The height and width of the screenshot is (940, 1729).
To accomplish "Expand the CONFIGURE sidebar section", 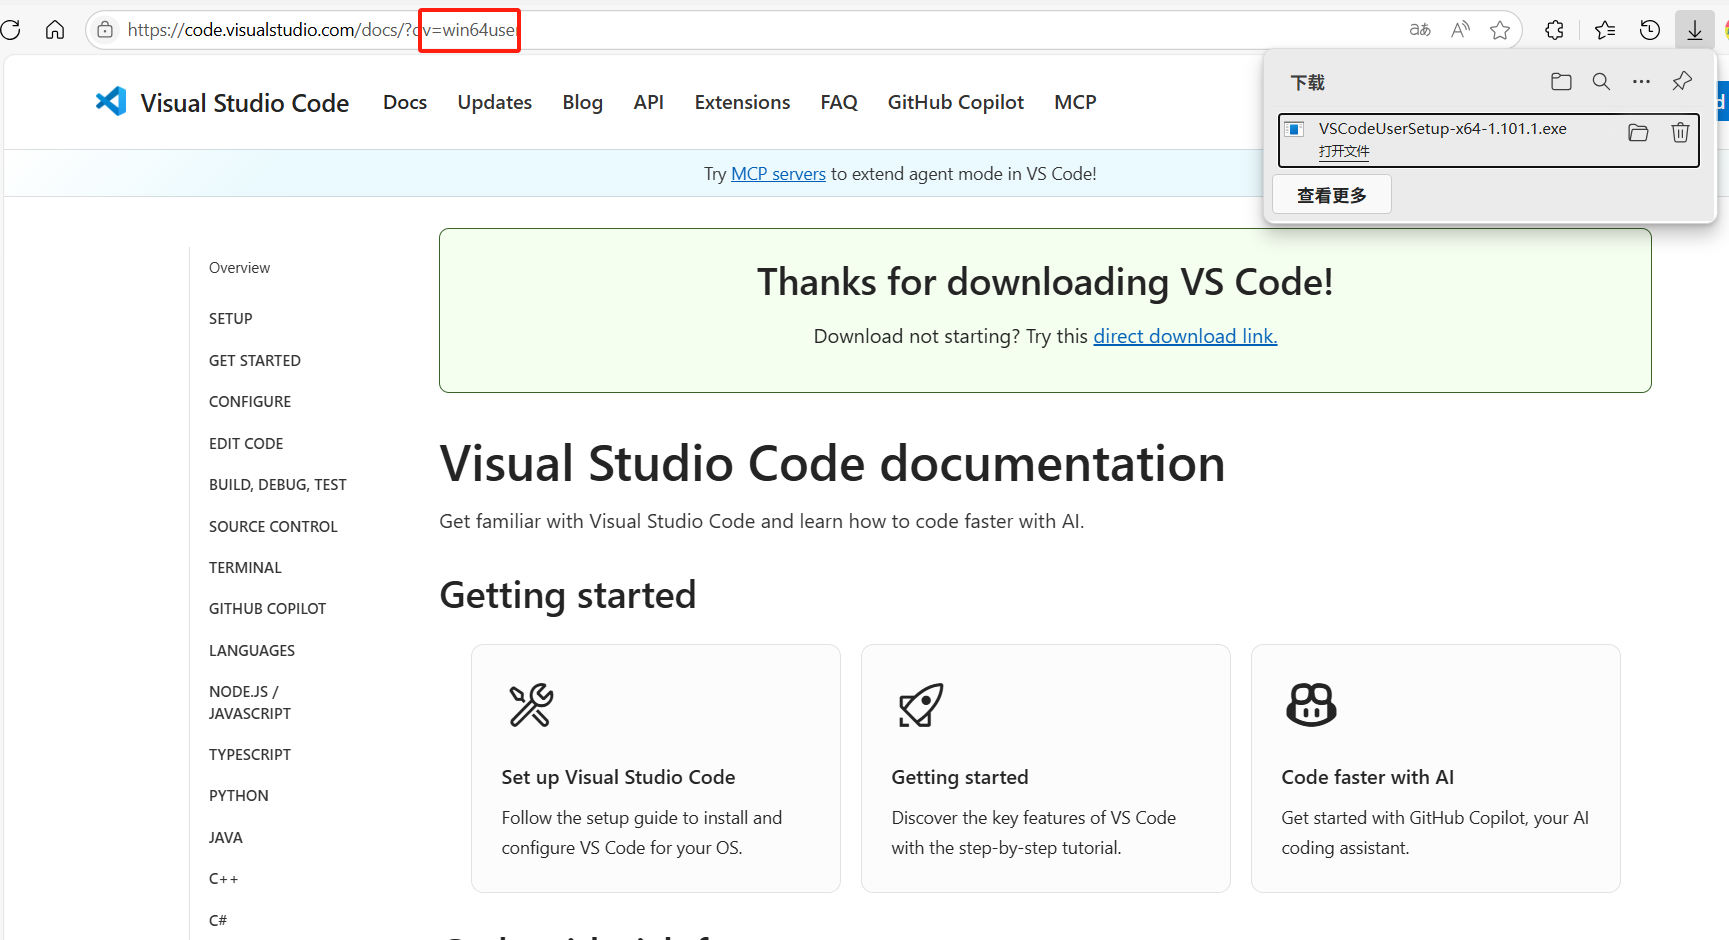I will click(x=250, y=402).
